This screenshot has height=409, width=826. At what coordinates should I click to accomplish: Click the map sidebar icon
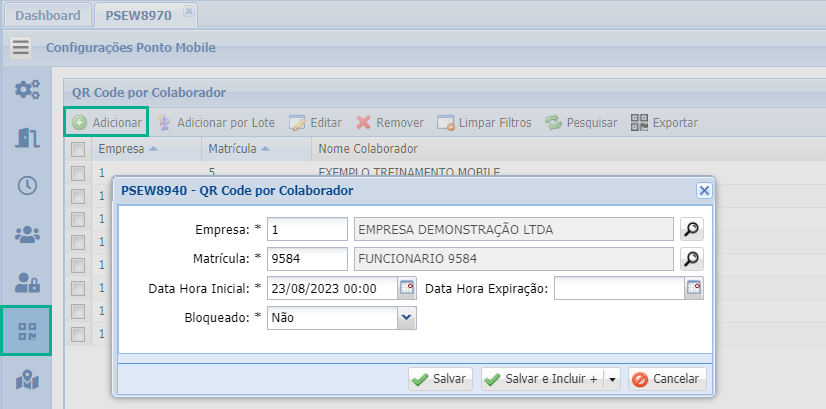[27, 380]
